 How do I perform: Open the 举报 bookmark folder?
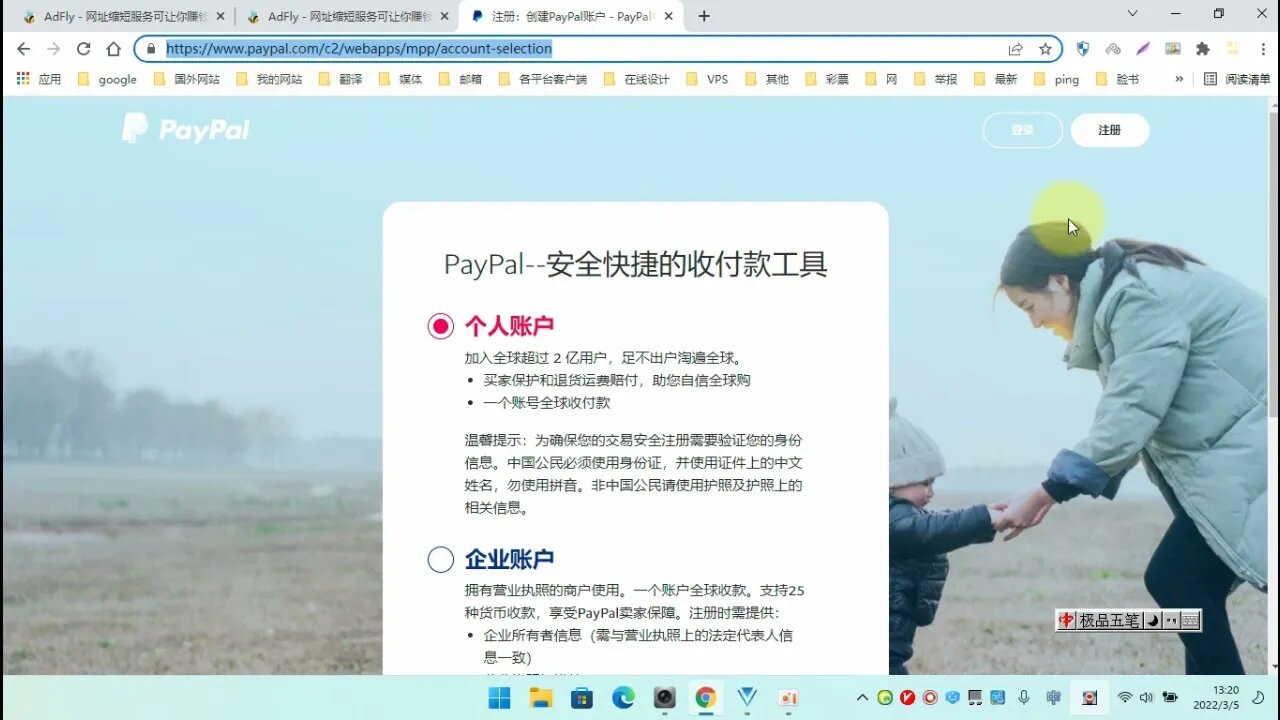pos(936,79)
